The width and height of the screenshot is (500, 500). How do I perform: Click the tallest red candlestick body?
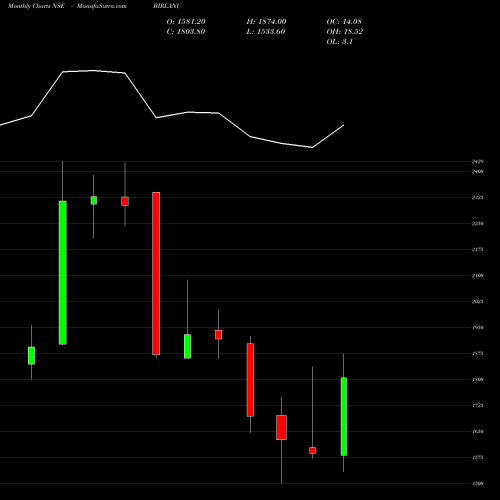156,273
